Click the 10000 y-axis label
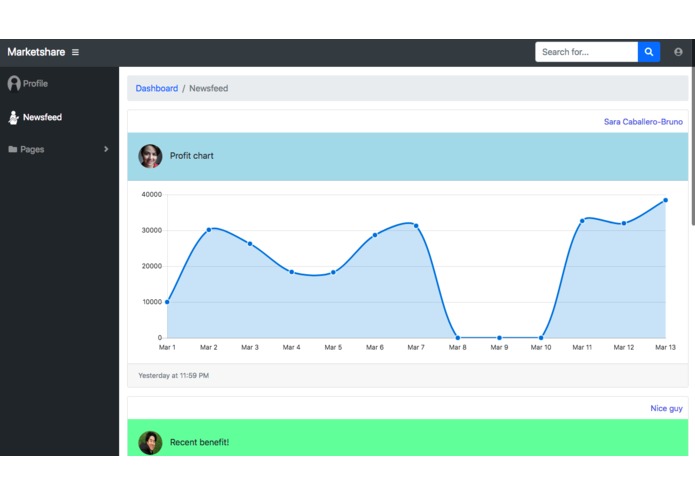The width and height of the screenshot is (695, 494). (152, 302)
